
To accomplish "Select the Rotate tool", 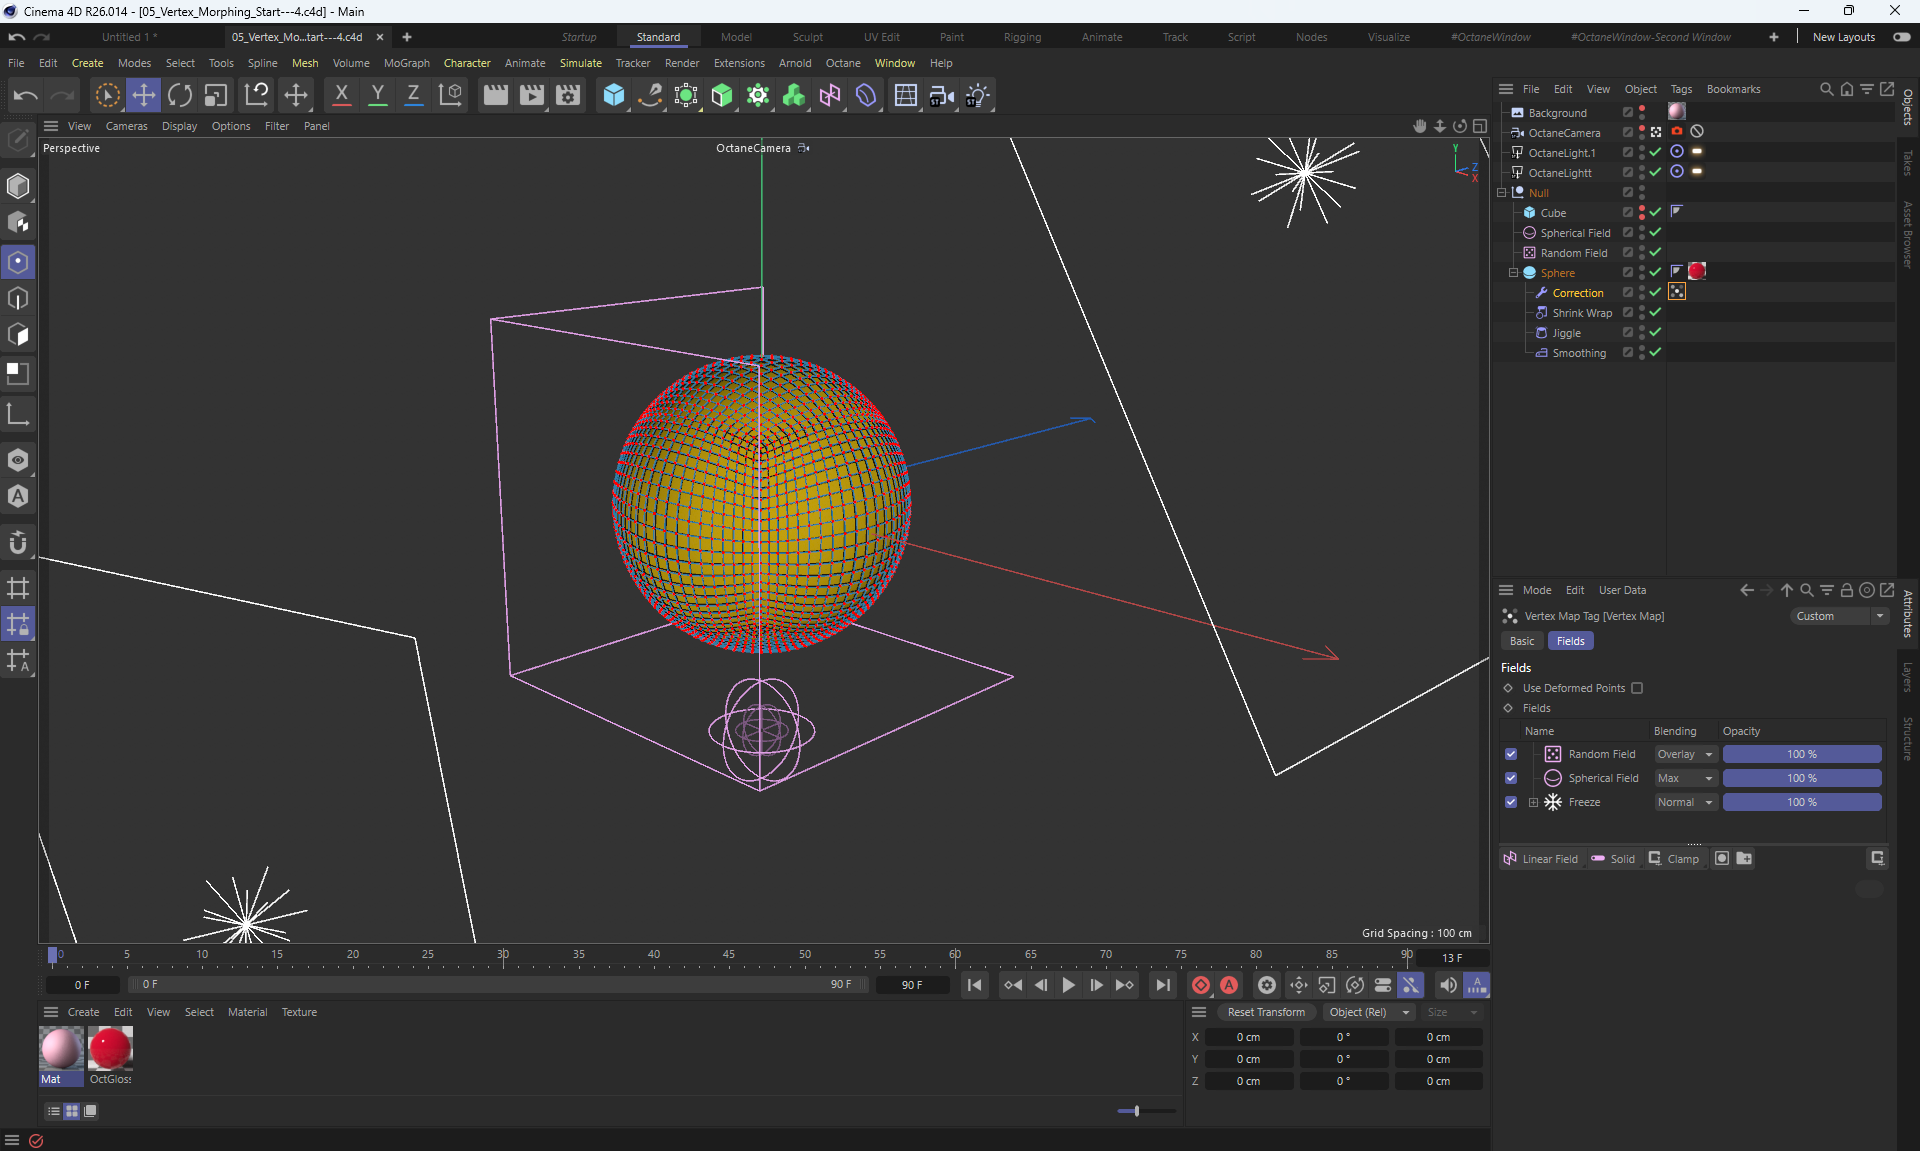I will tap(180, 95).
